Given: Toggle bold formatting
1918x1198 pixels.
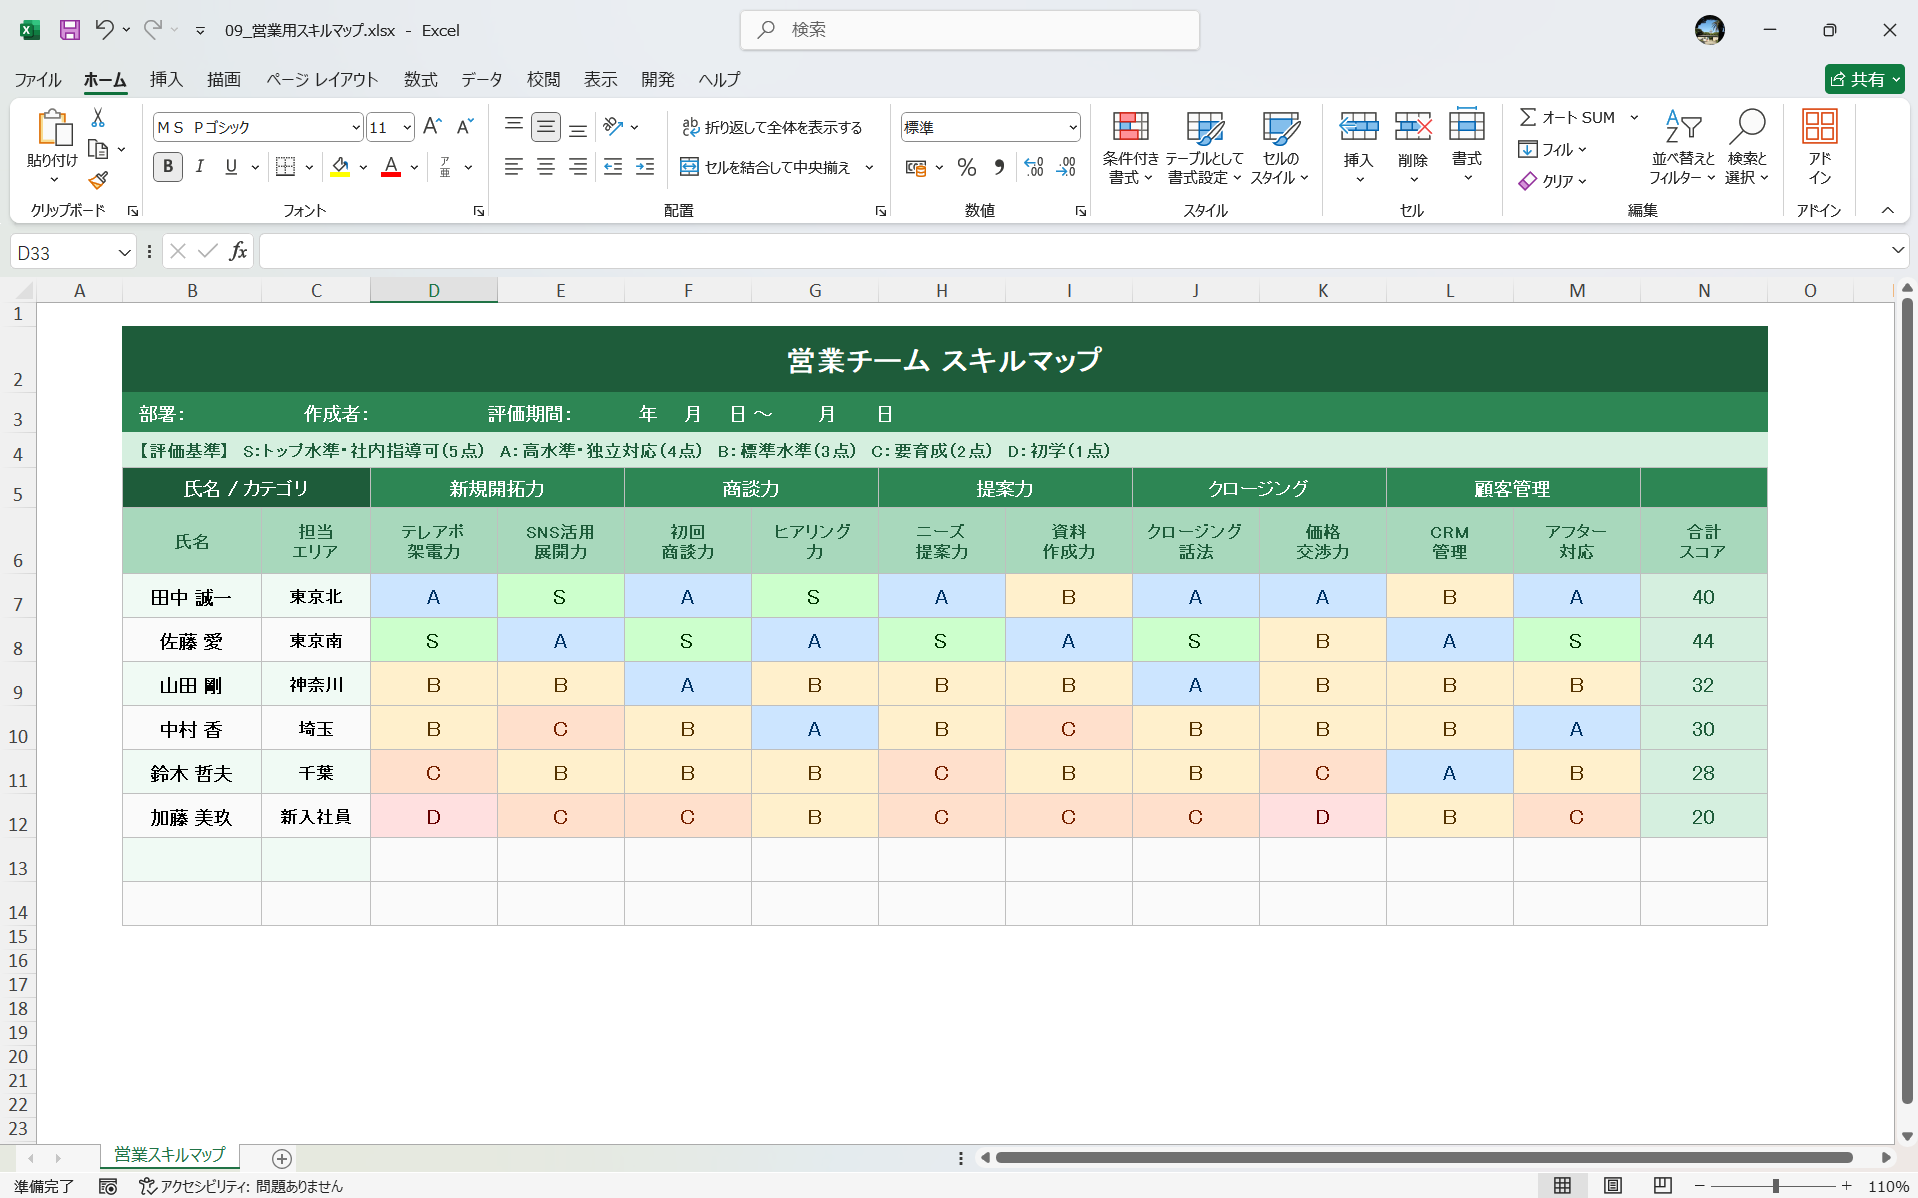Looking at the screenshot, I should (x=167, y=167).
